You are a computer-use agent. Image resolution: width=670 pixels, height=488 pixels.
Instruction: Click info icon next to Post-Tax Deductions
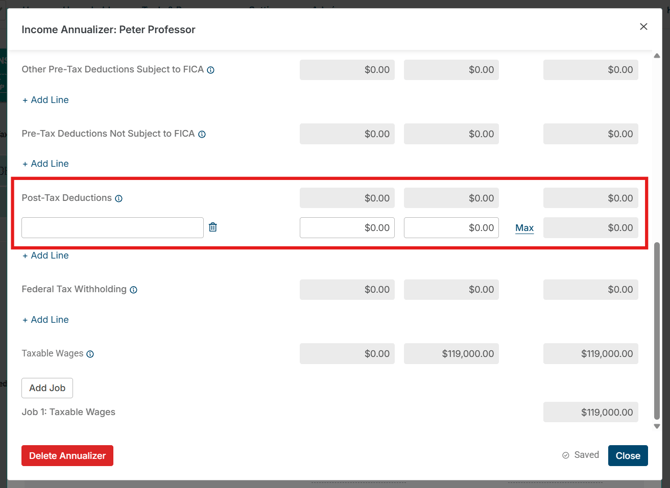point(119,199)
